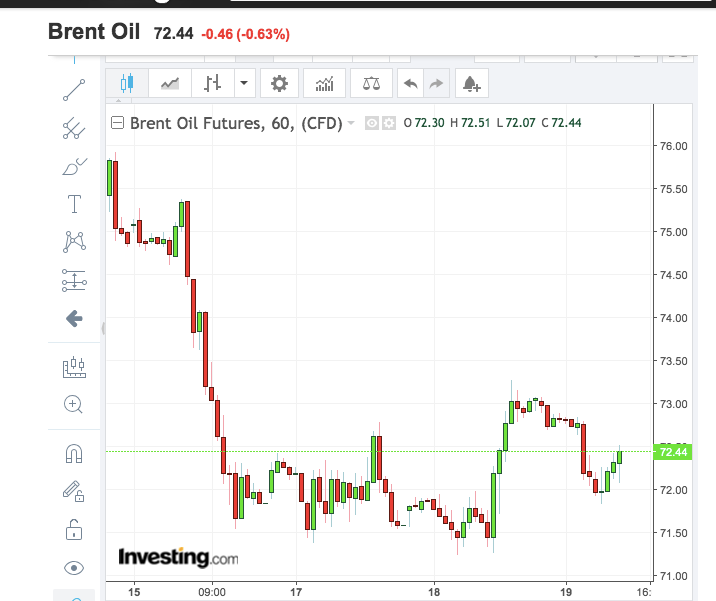Click the 19 date label on time axis
716x601 pixels.
(x=566, y=592)
